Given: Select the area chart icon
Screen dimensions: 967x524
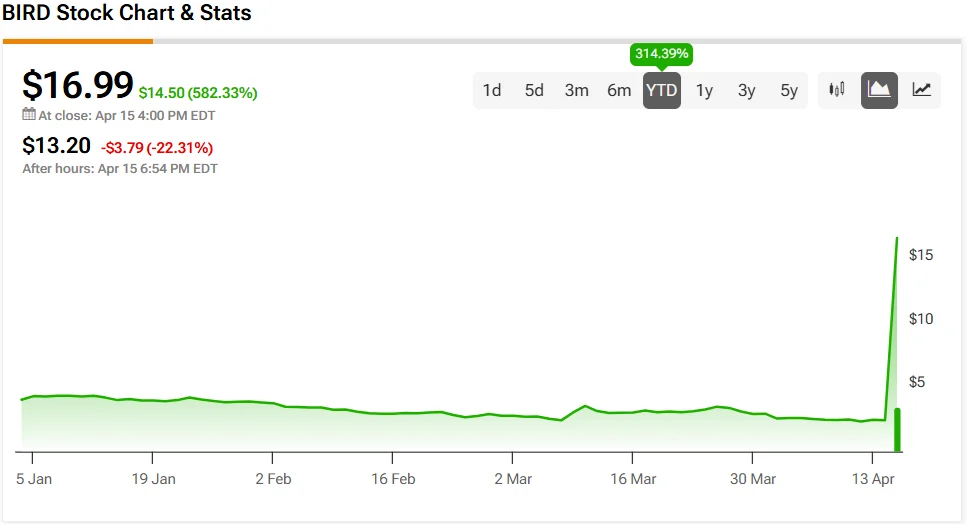Looking at the screenshot, I should 879,90.
